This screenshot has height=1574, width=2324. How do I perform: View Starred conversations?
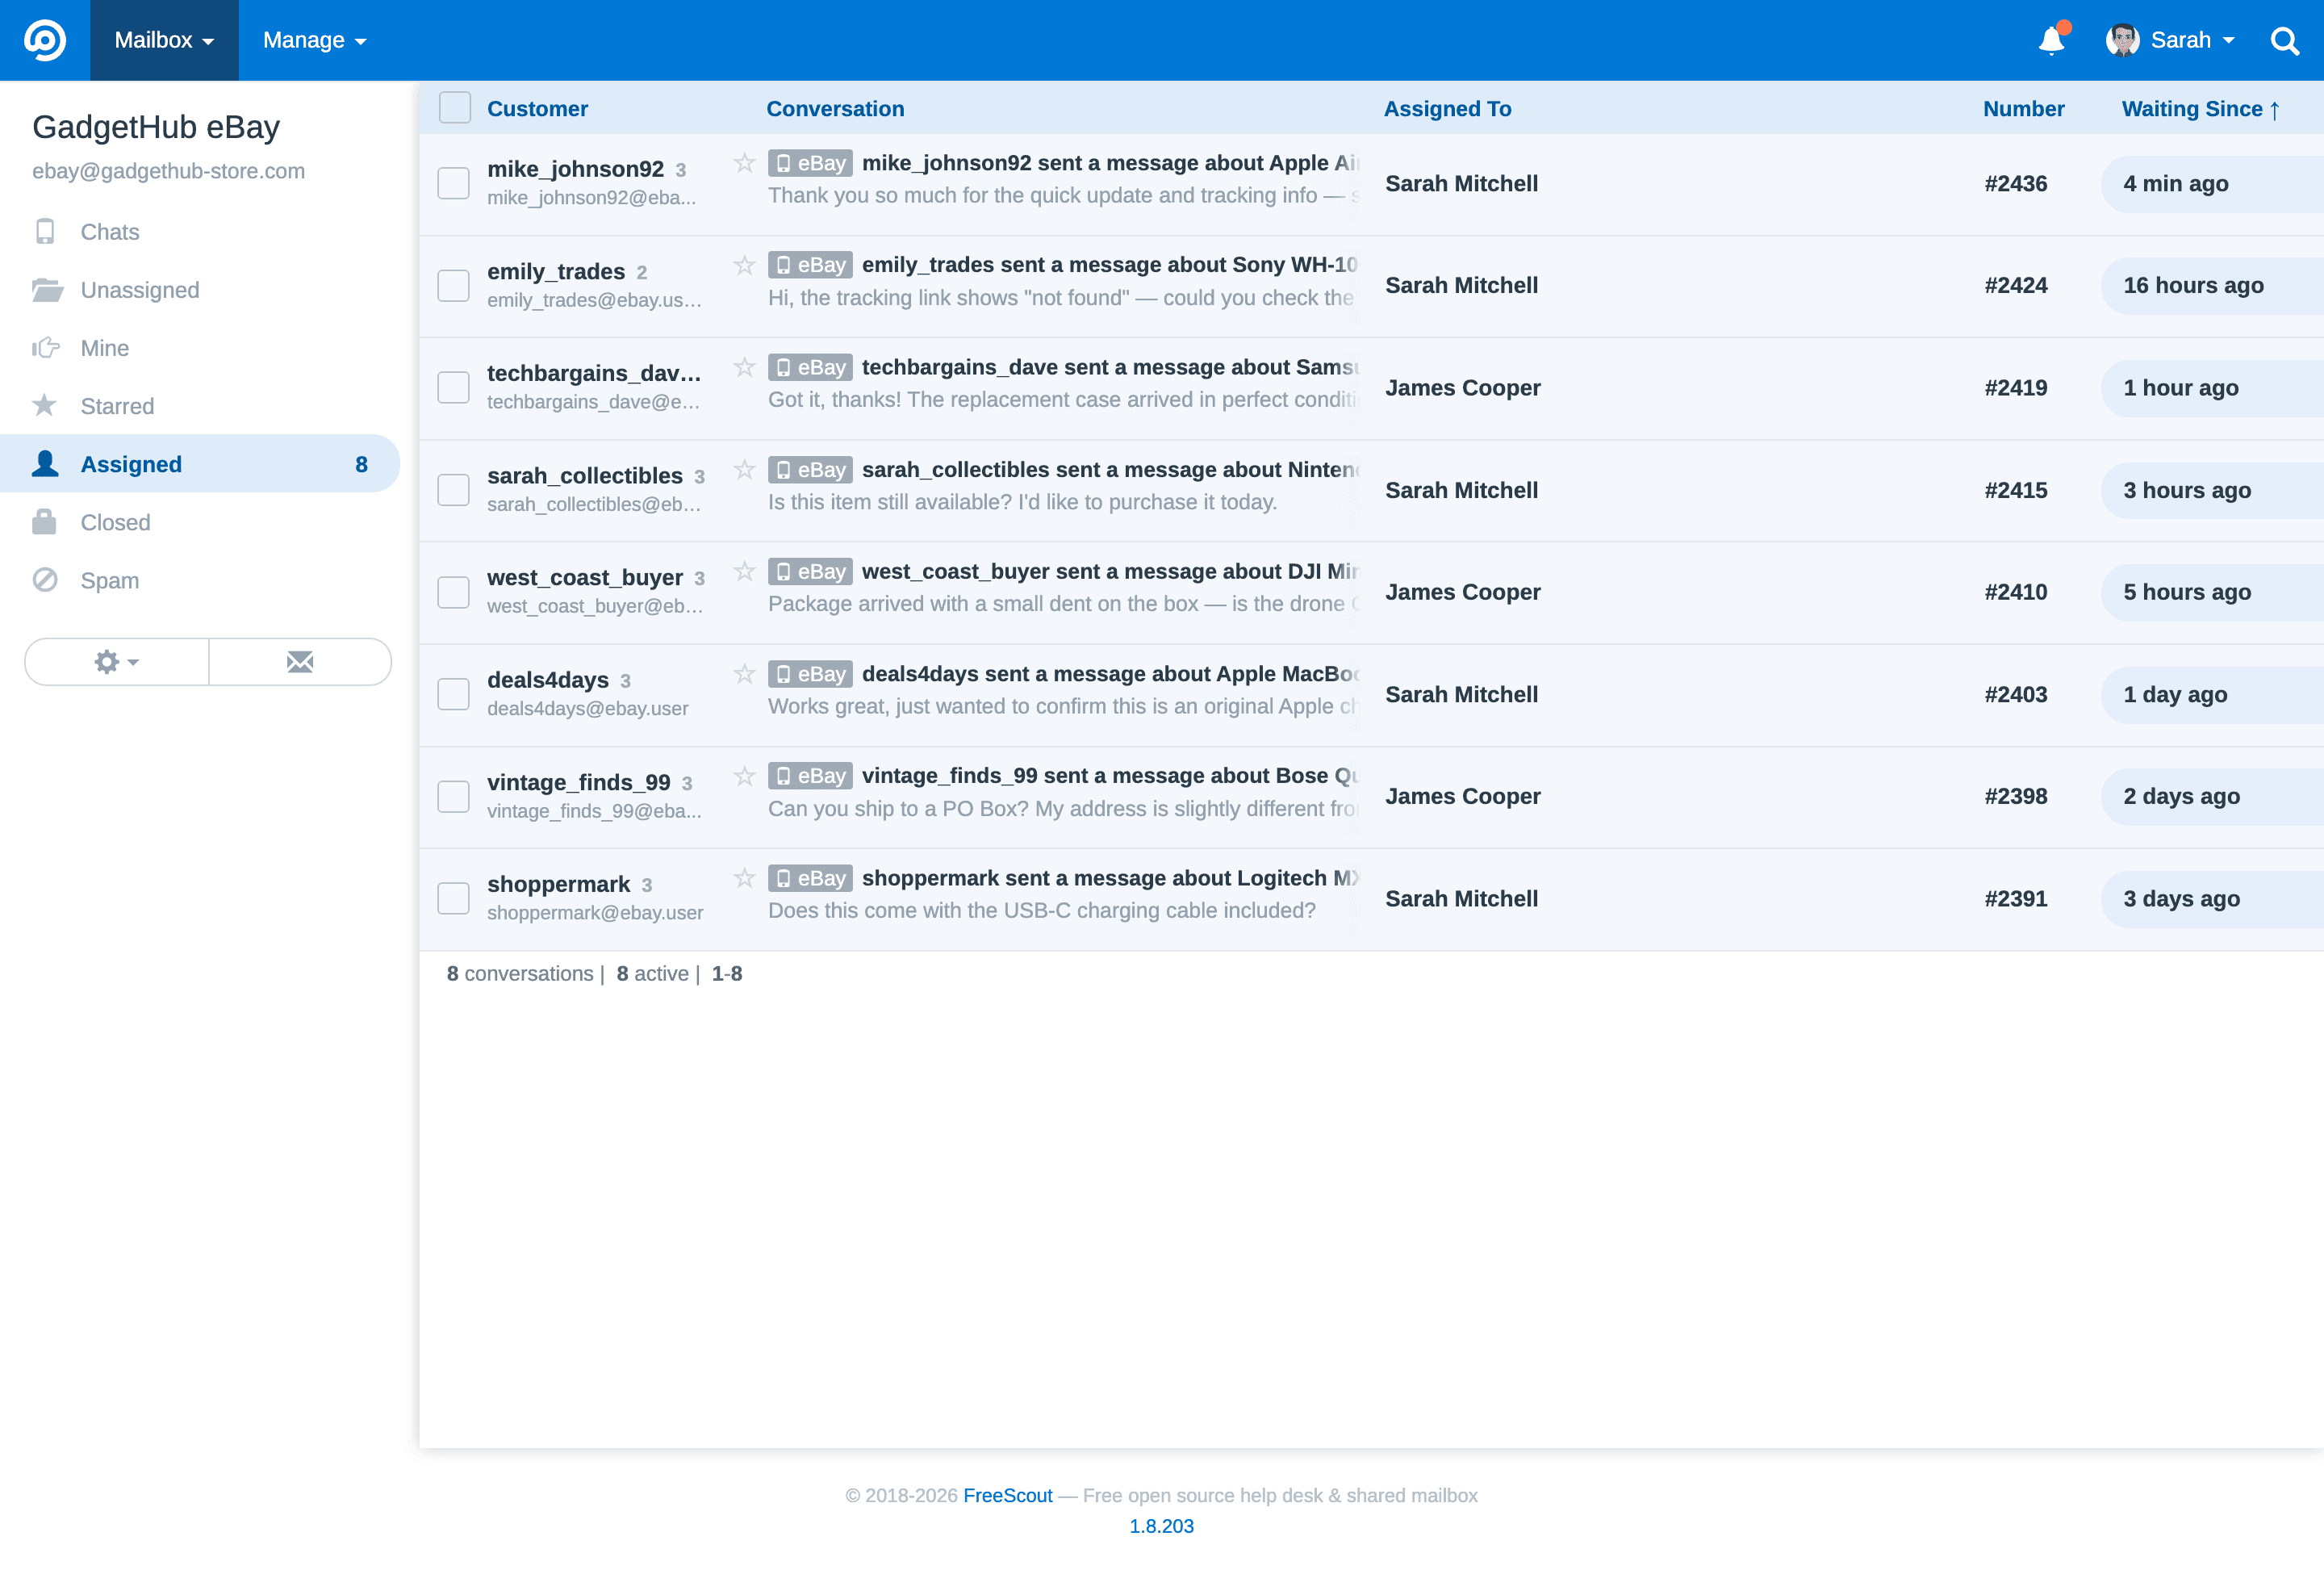[x=117, y=405]
